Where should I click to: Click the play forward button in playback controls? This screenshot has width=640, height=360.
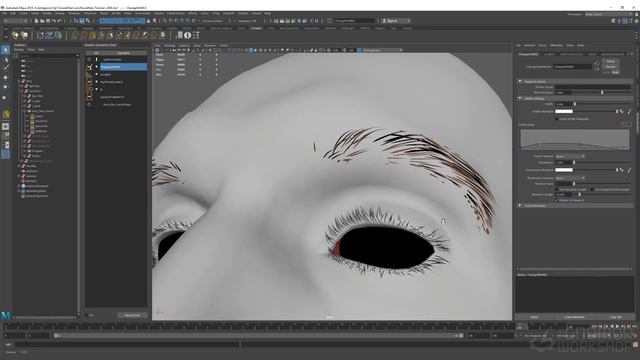click(x=618, y=327)
